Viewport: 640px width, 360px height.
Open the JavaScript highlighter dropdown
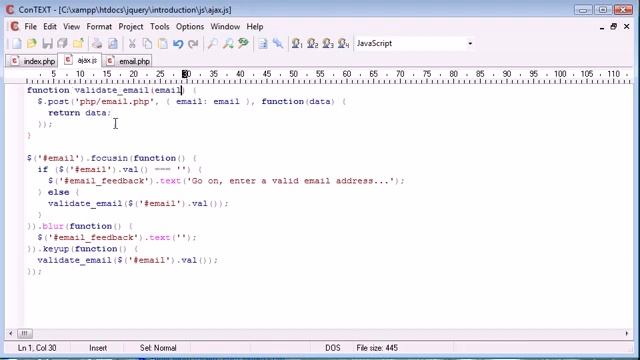point(470,43)
